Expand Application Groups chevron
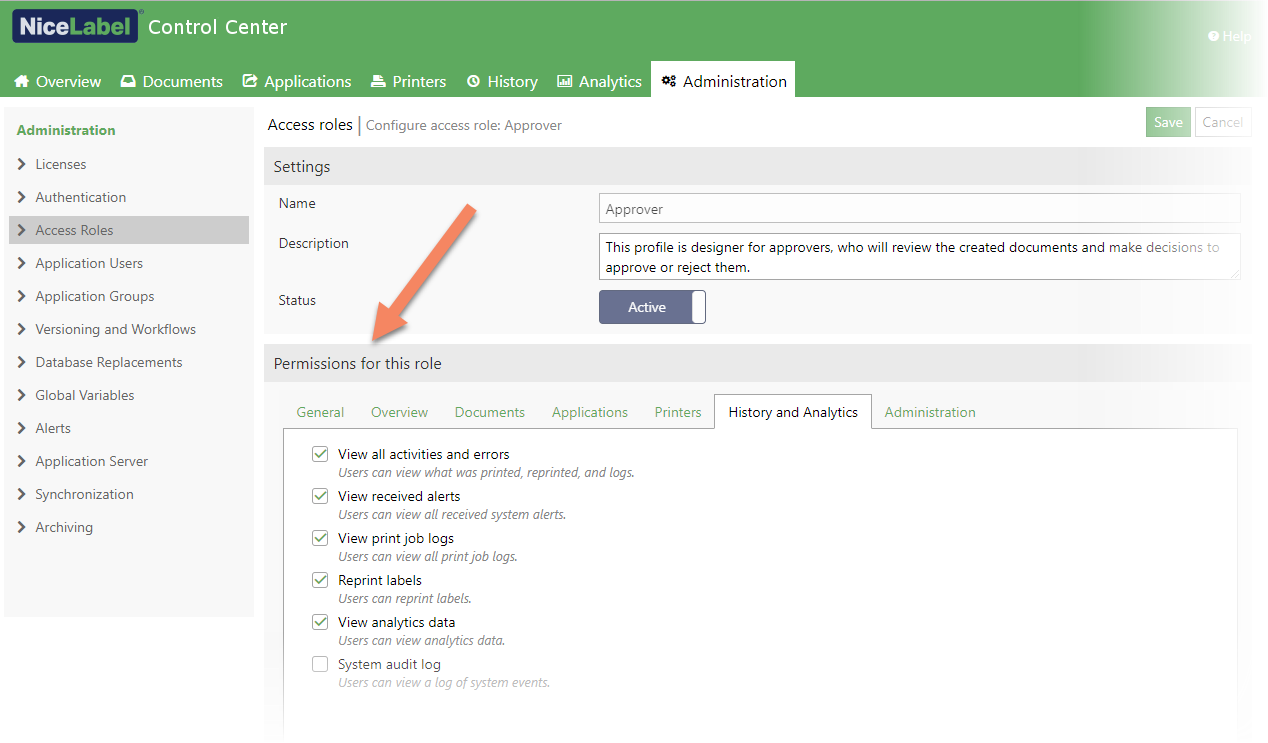 point(22,296)
